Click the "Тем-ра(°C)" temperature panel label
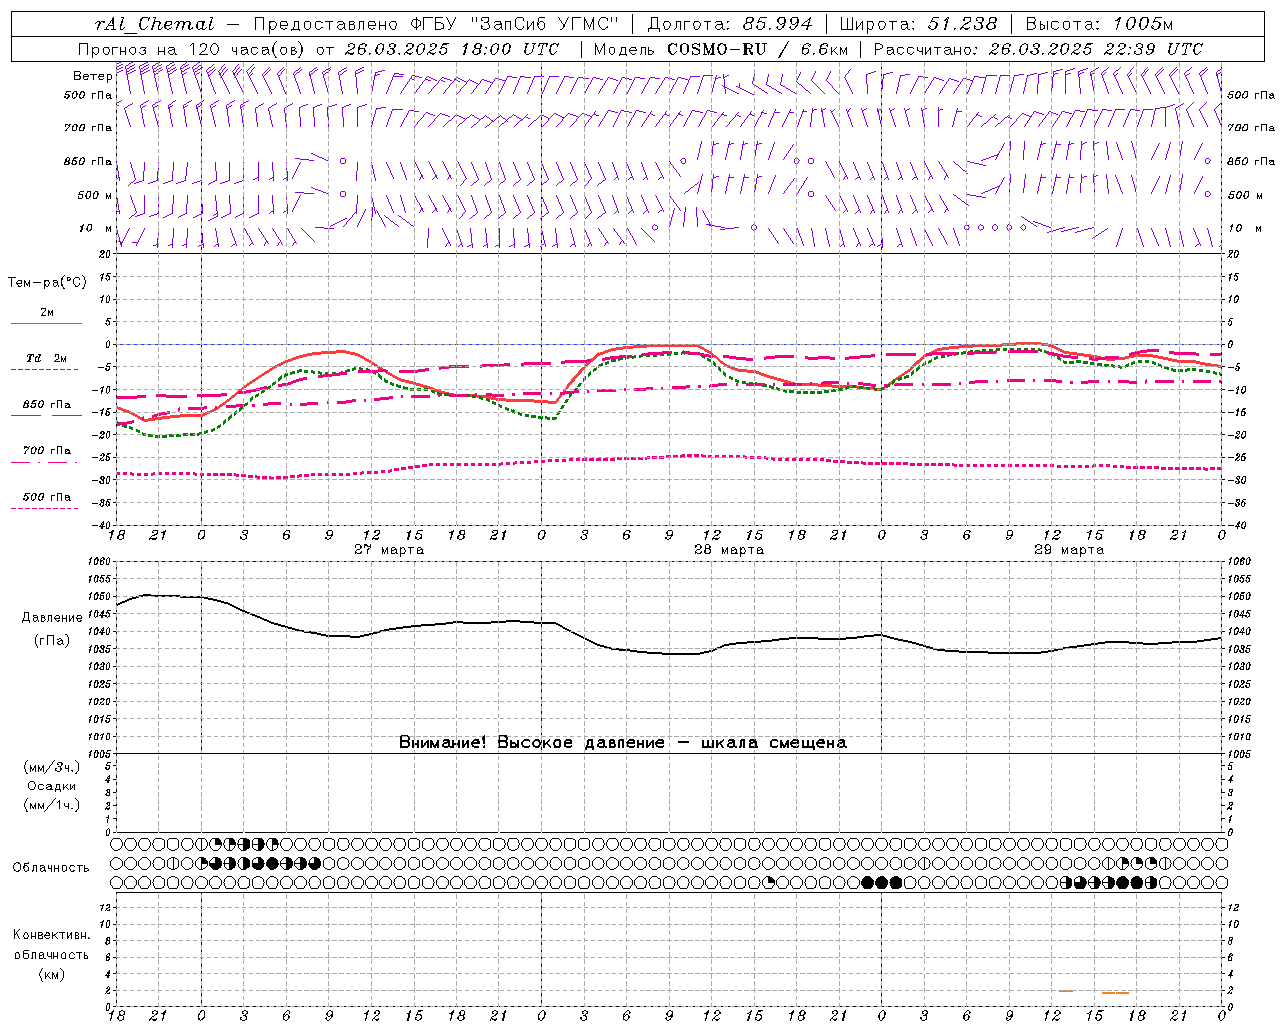The height and width of the screenshot is (1024, 1280). point(47,283)
